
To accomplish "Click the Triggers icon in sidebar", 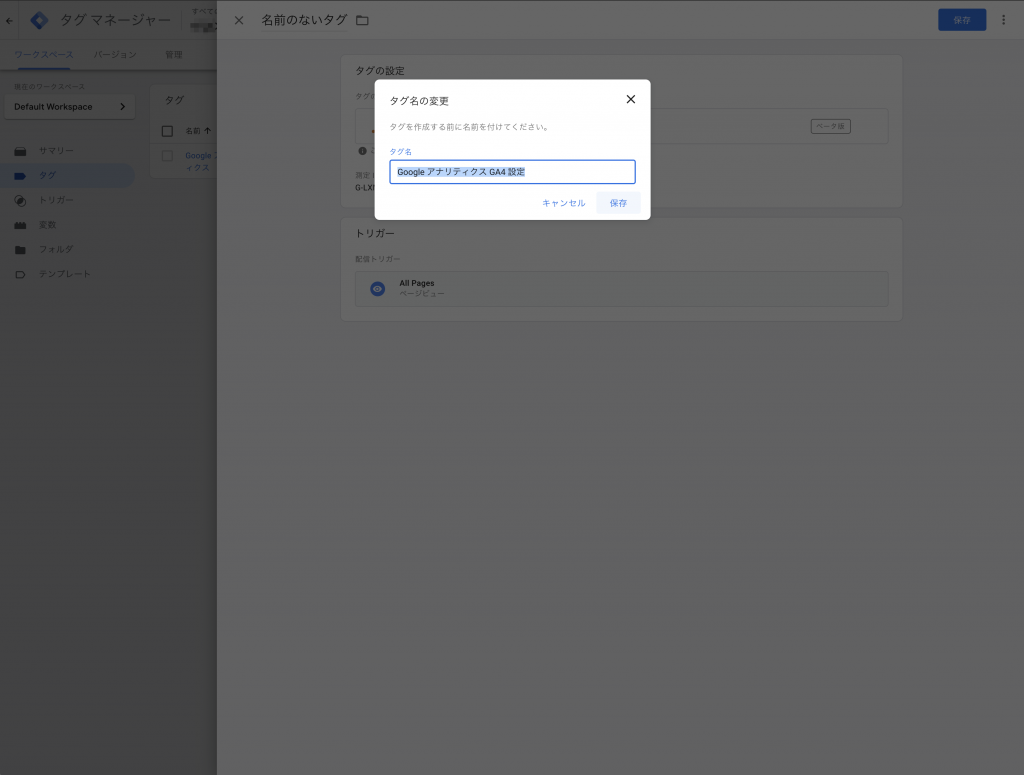I will (x=20, y=200).
